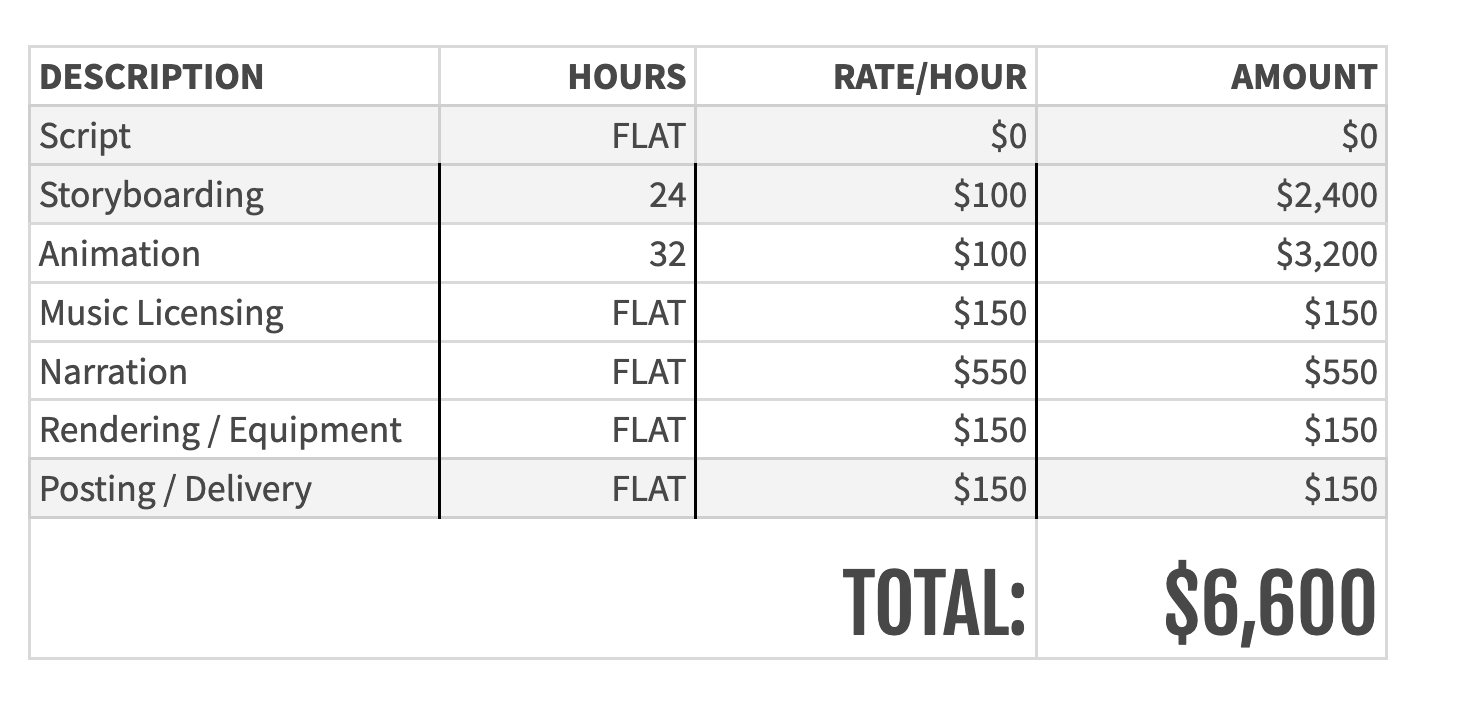The width and height of the screenshot is (1458, 714).
Task: Select the Storyboarding row label
Action: tap(152, 195)
